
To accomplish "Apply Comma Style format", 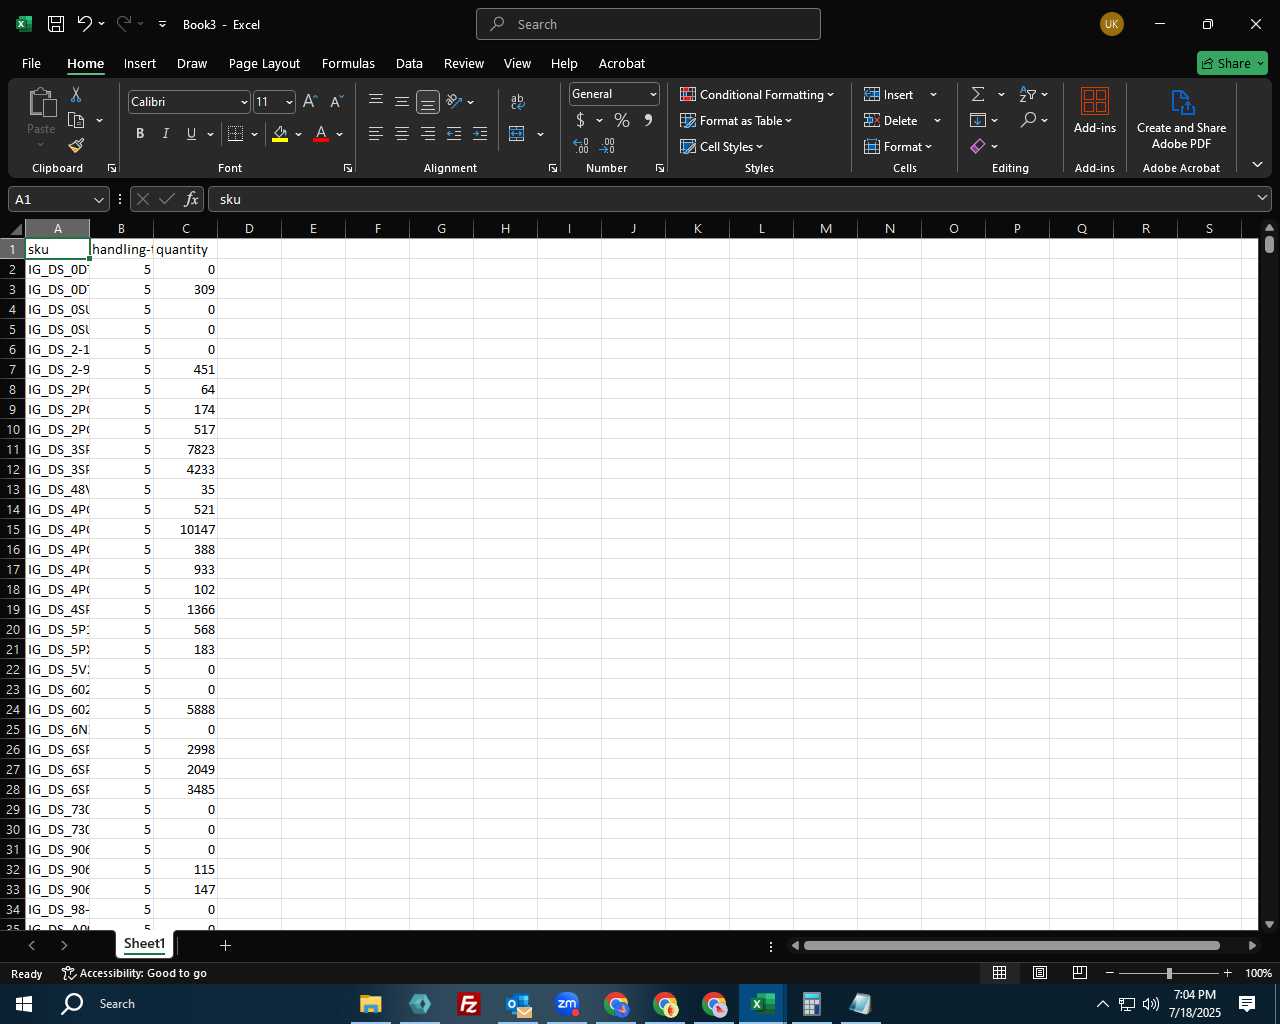I will pos(648,120).
